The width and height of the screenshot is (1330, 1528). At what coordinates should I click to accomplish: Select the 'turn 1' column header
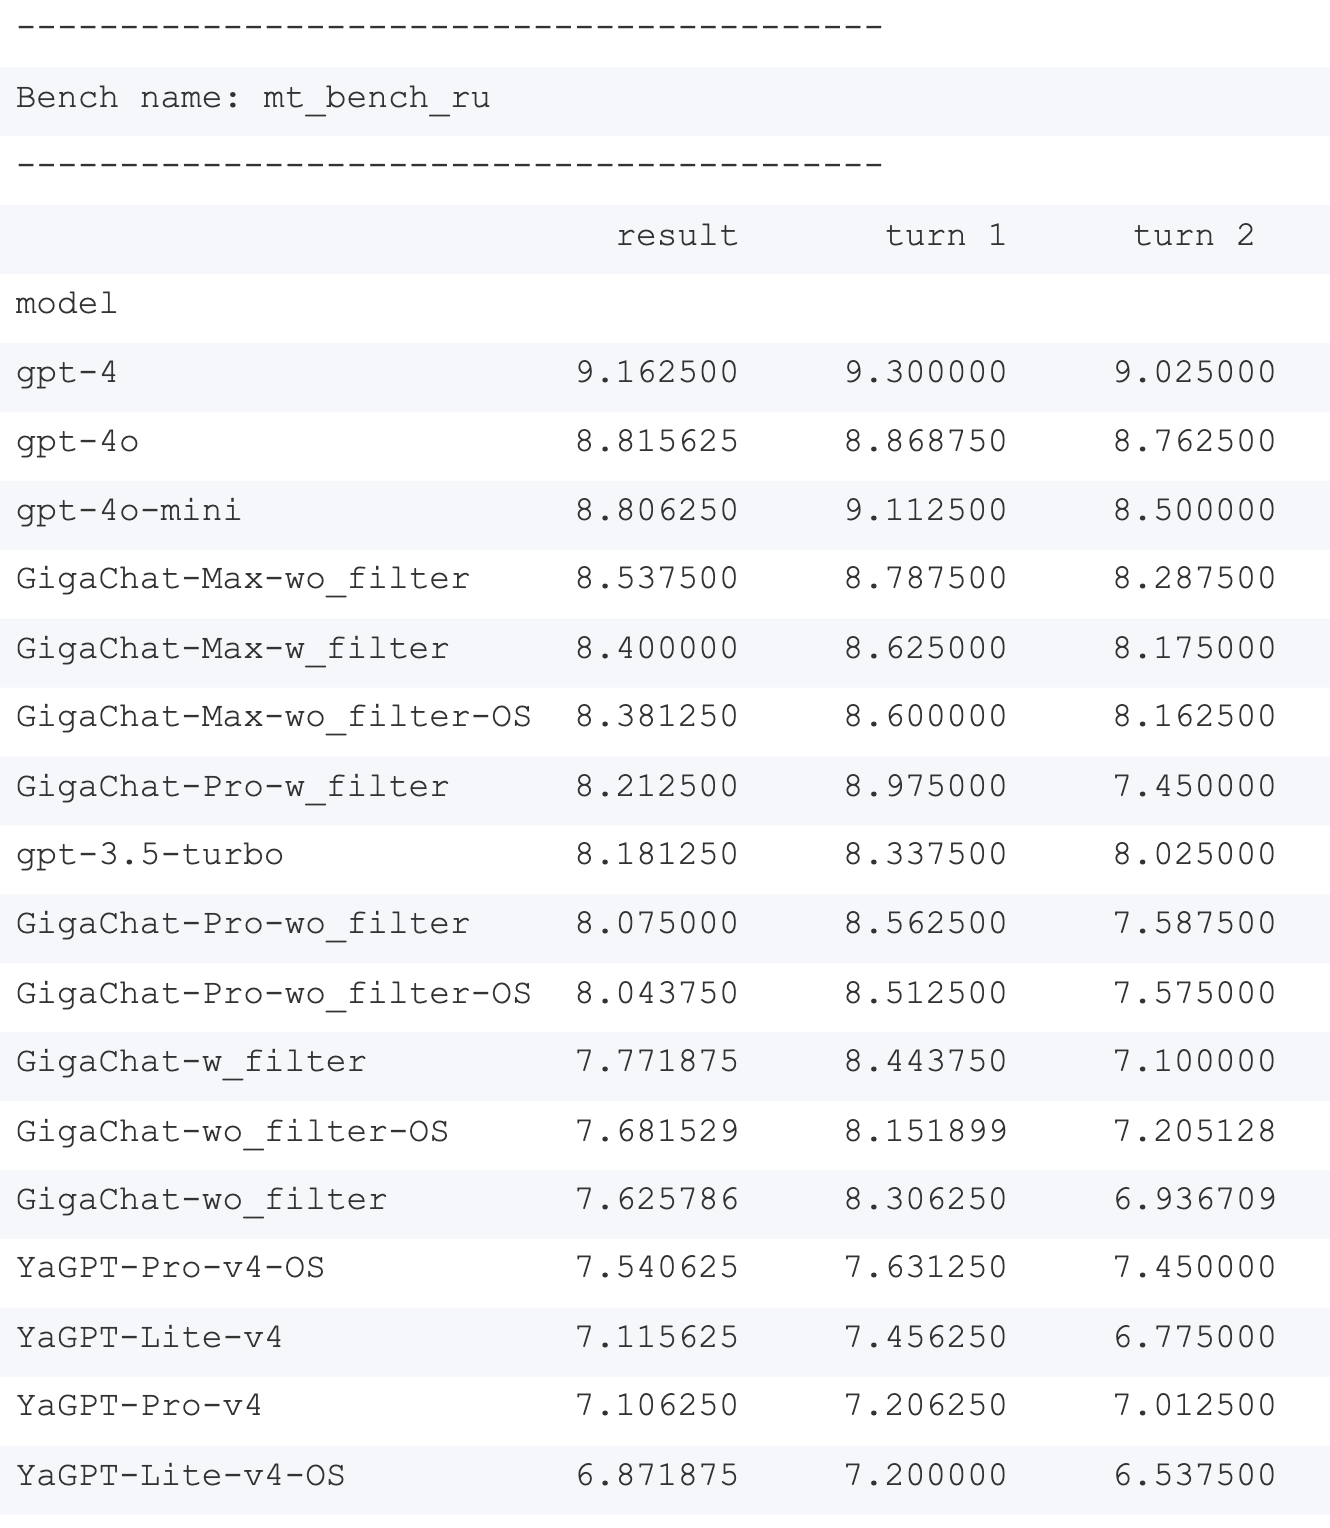click(x=945, y=236)
